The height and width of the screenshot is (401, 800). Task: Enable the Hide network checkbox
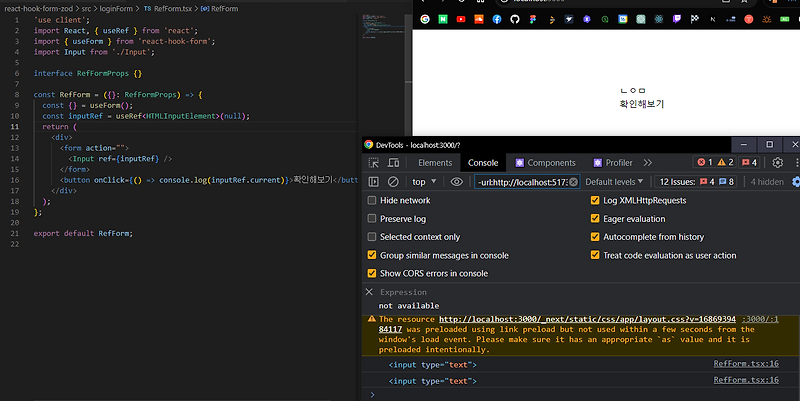[373, 201]
